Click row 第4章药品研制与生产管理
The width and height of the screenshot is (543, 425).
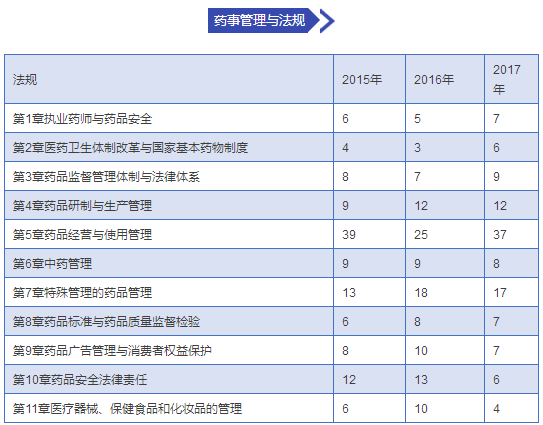[272, 206]
